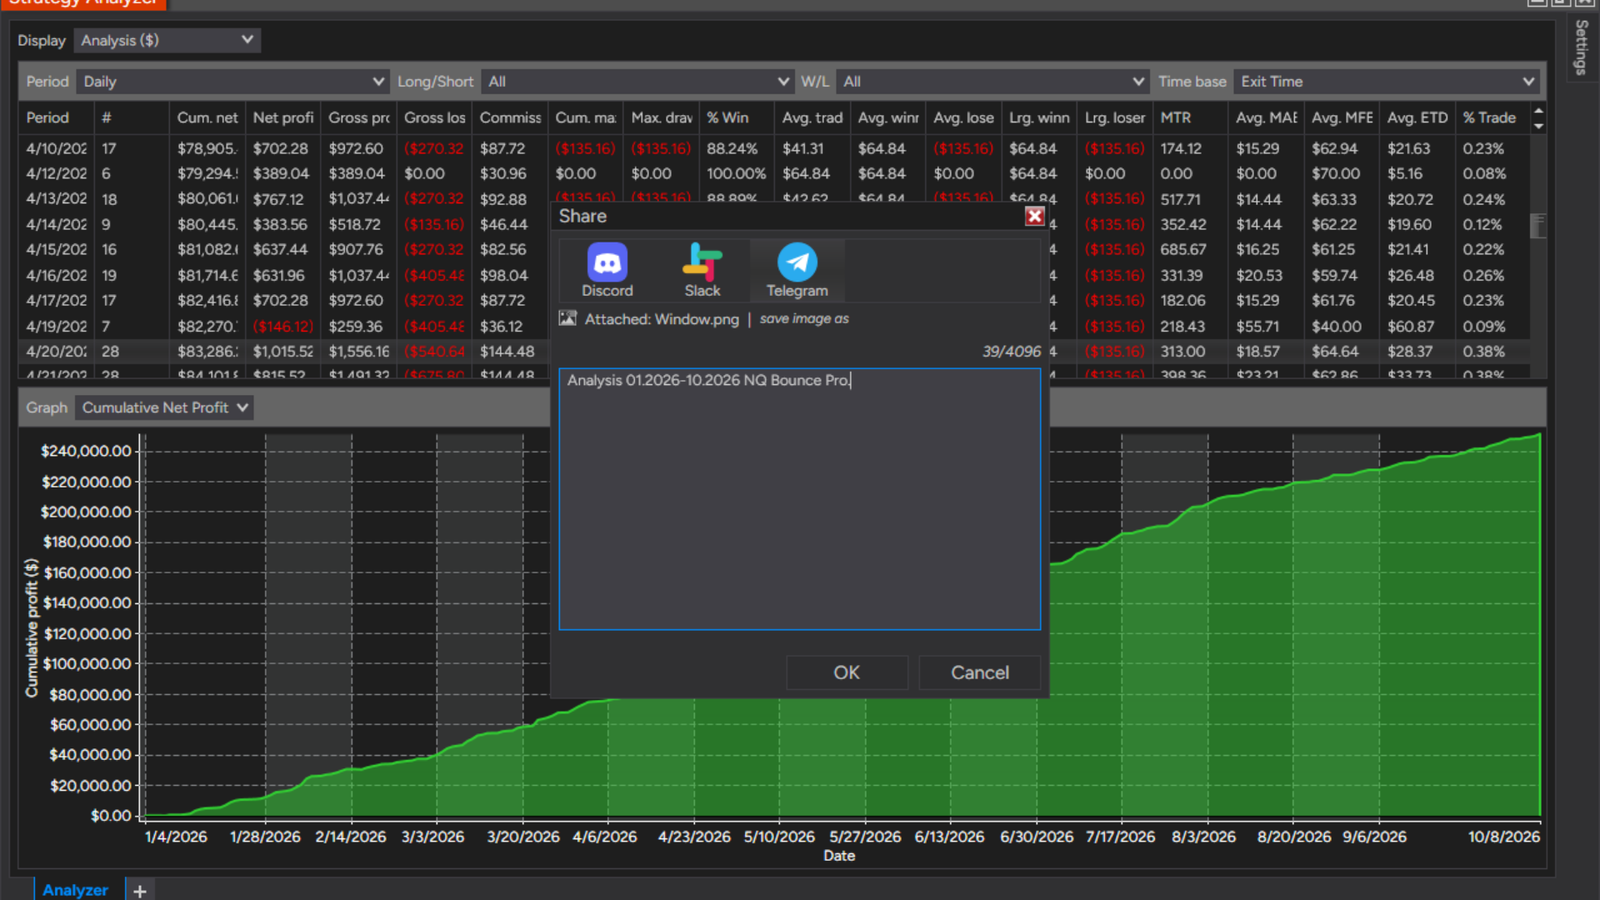
Task: Open the Settings side panel
Action: [x=1581, y=47]
